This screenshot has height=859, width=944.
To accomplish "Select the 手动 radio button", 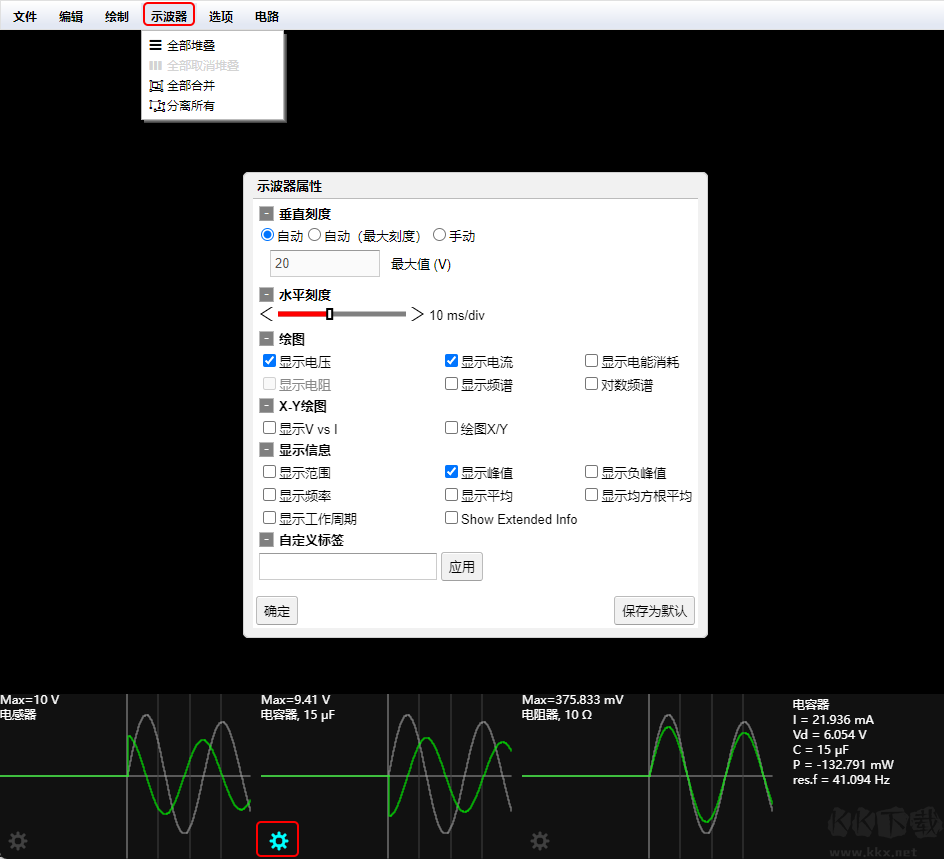I will [x=440, y=235].
